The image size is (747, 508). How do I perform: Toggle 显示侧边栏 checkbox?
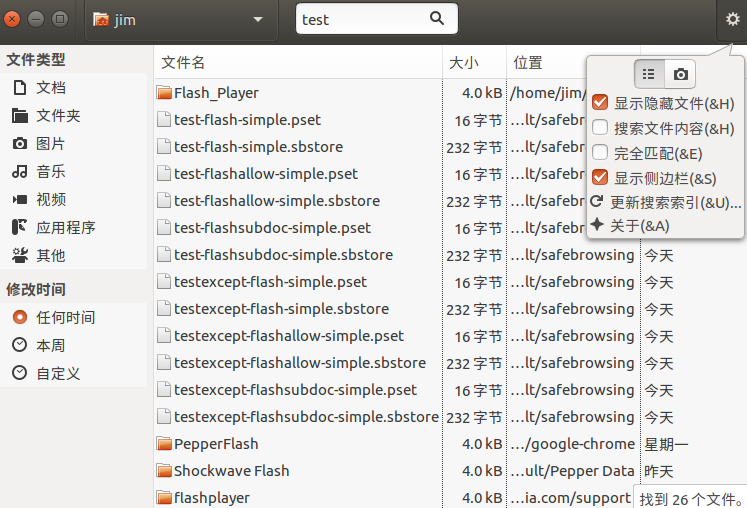click(x=600, y=178)
